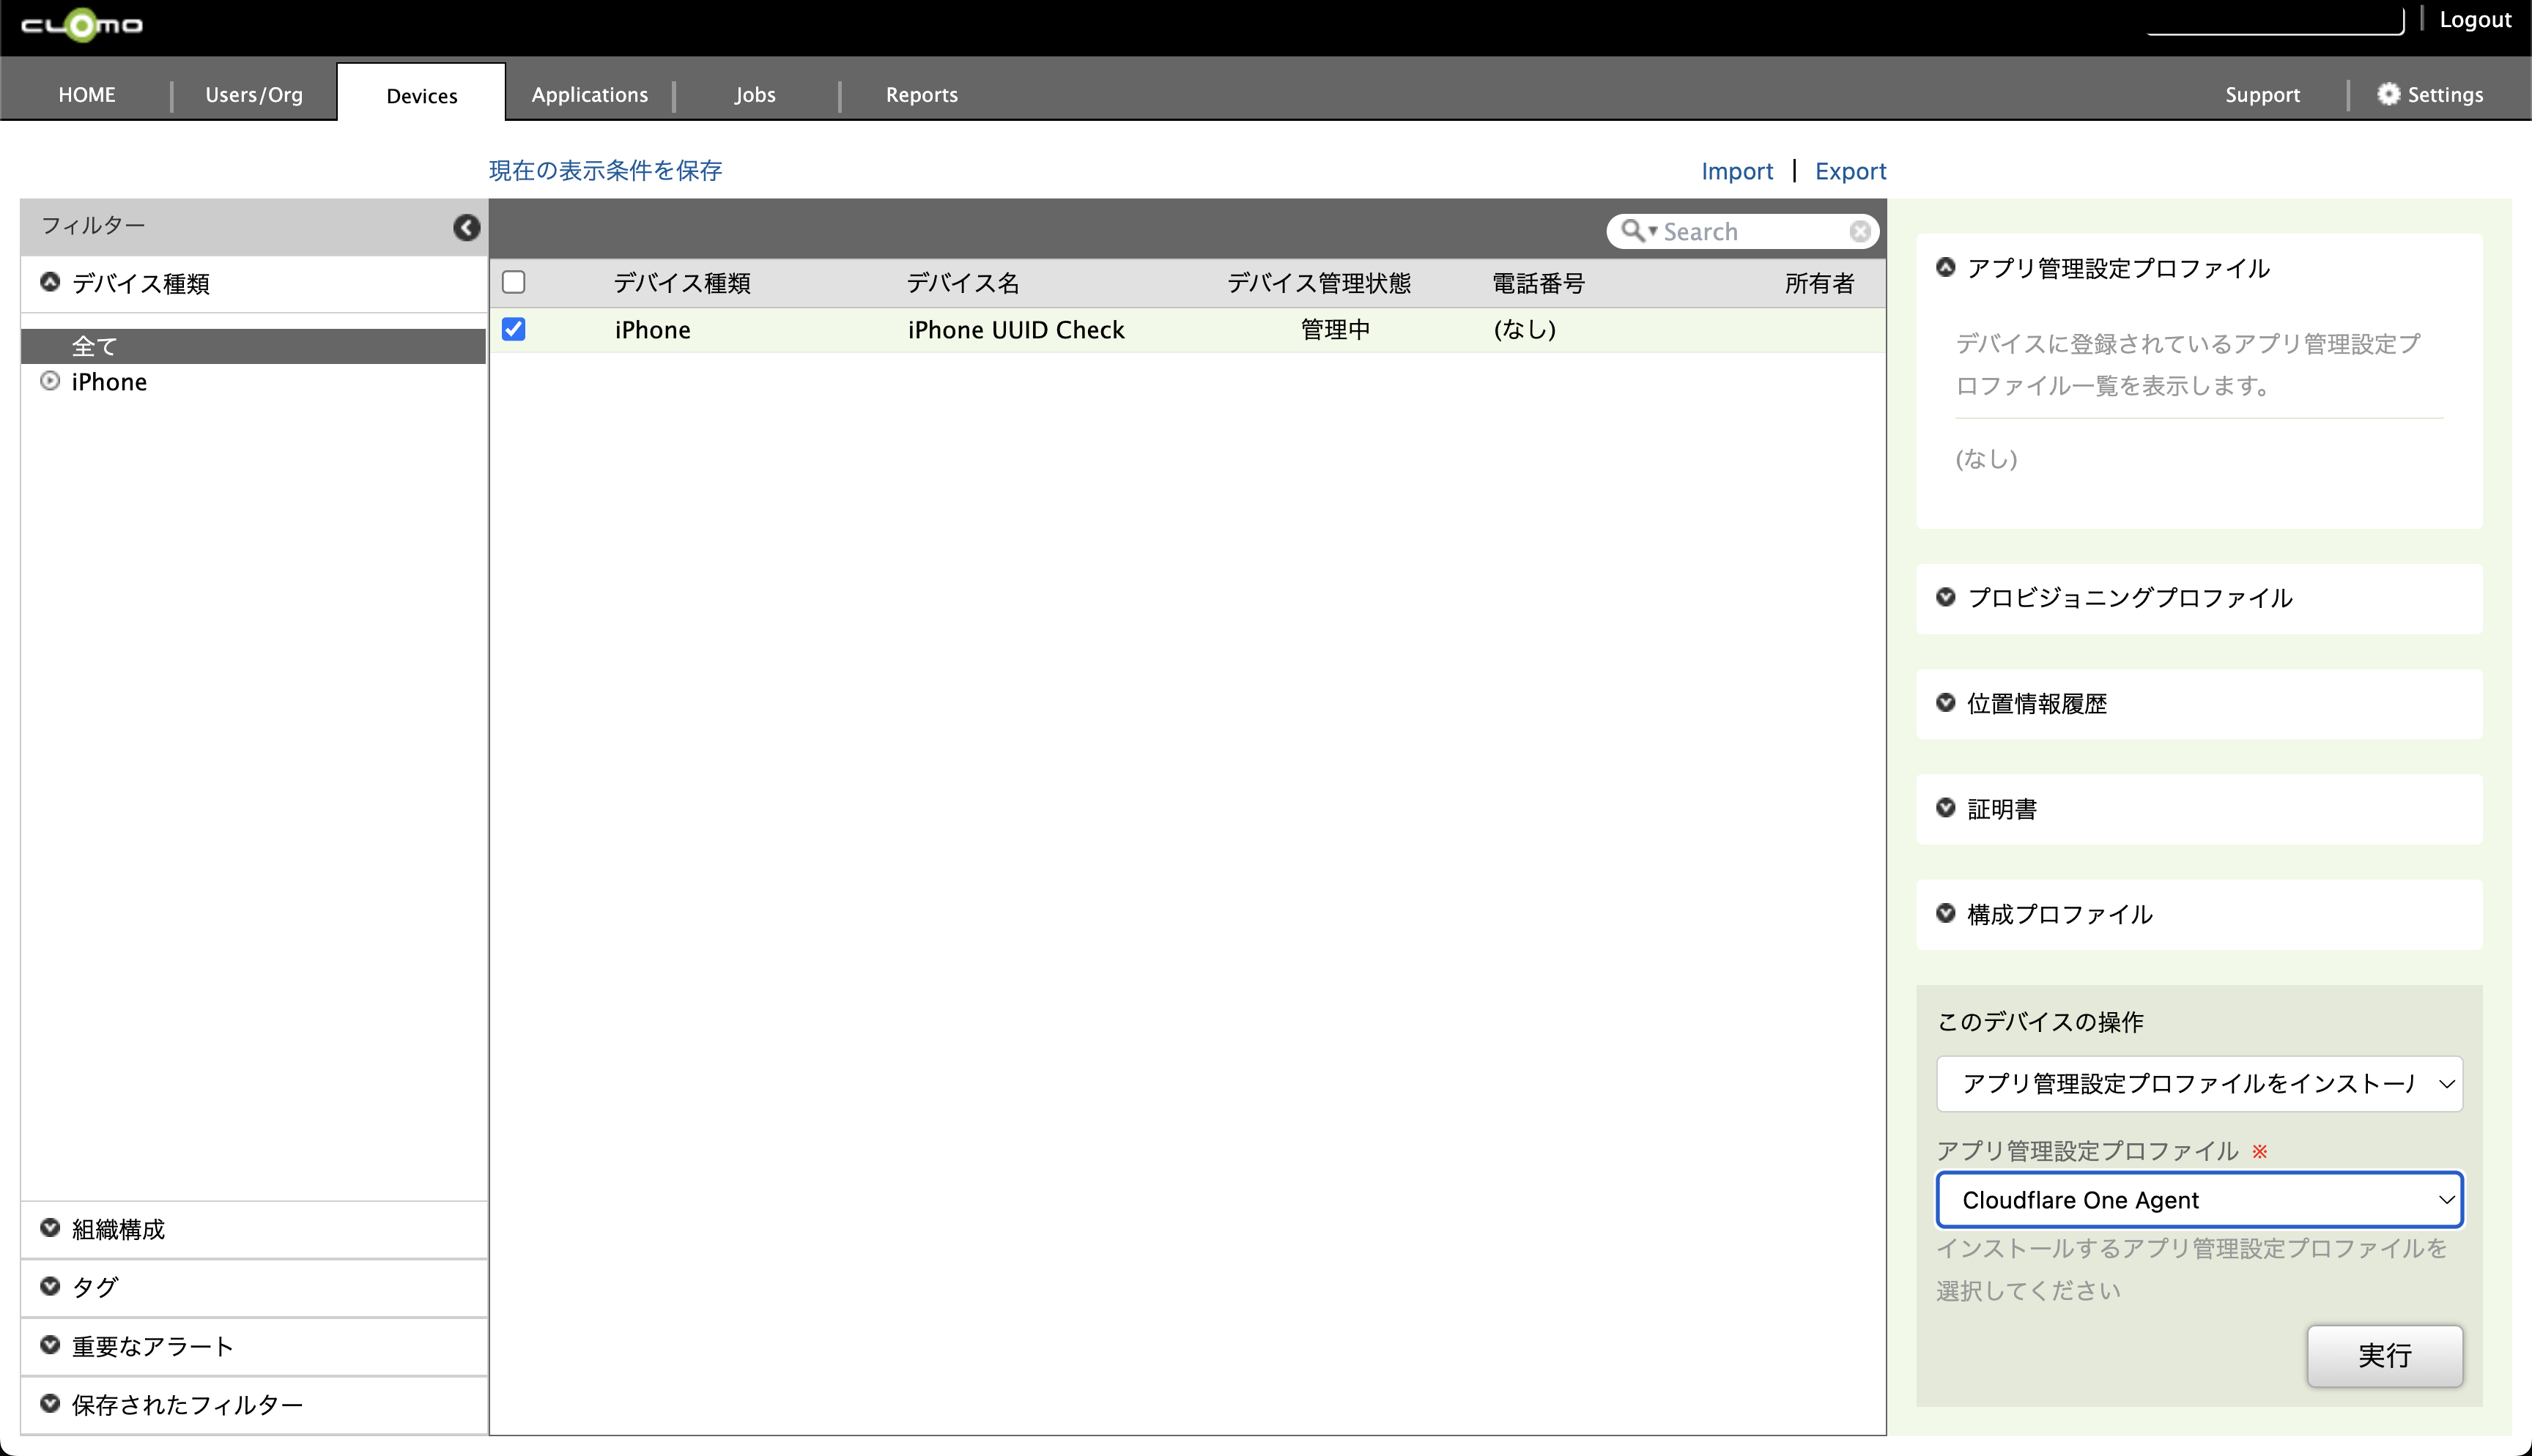Click the 現在の表示条件を保存 link
The width and height of the screenshot is (2532, 1456).
[x=605, y=171]
